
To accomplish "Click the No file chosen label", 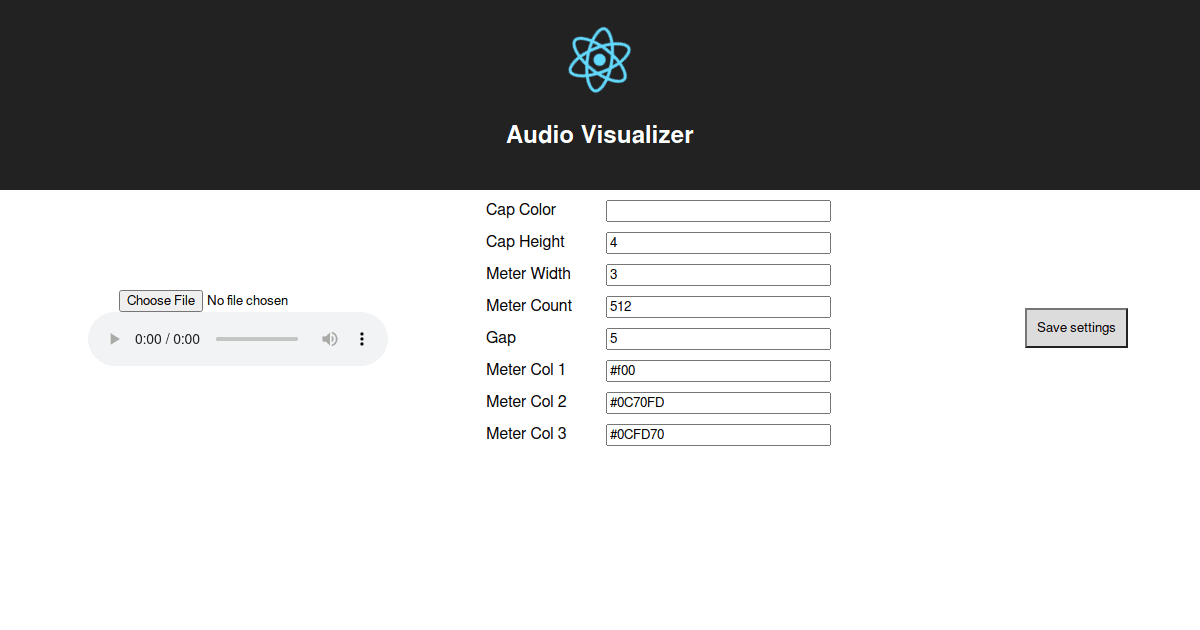I will point(246,300).
